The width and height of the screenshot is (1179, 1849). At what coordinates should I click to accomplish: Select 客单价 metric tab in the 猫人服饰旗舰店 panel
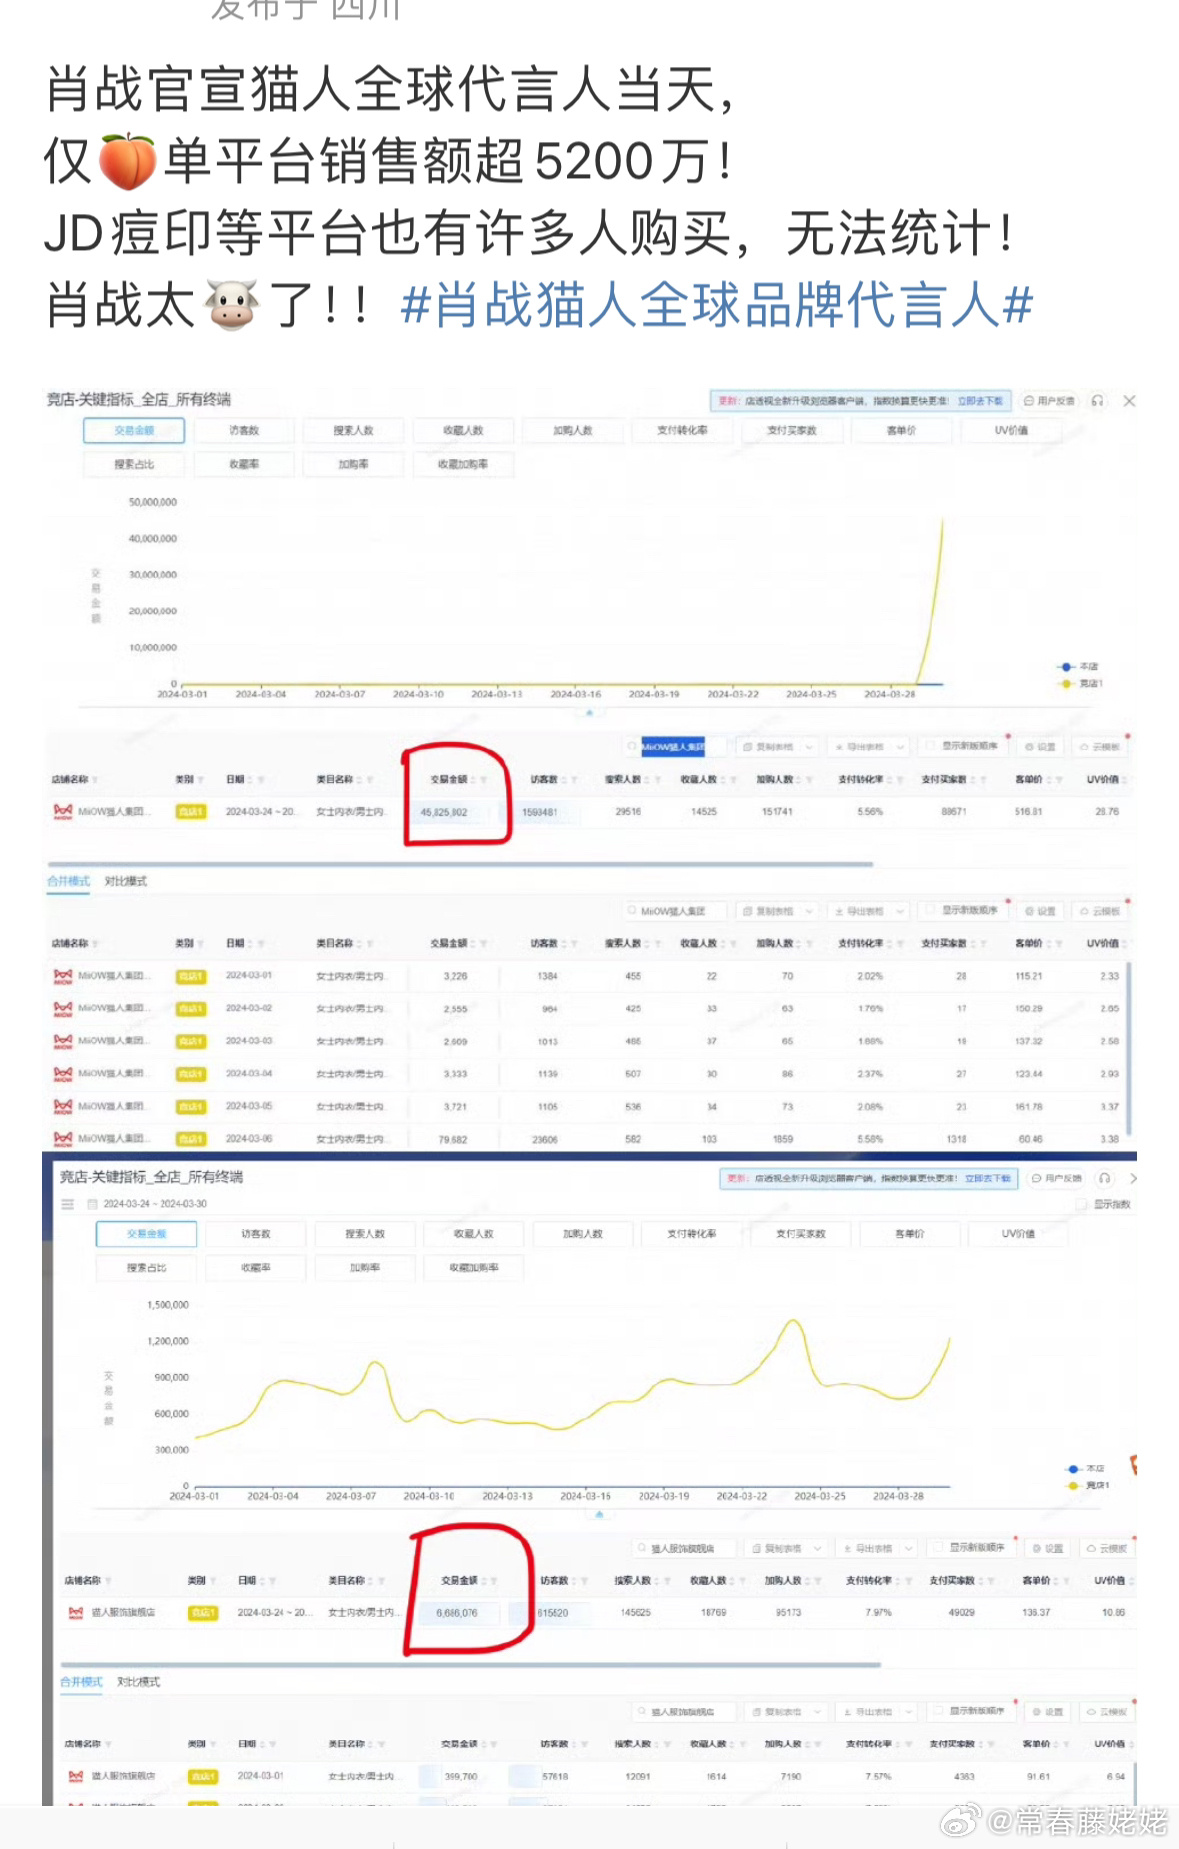909,1234
